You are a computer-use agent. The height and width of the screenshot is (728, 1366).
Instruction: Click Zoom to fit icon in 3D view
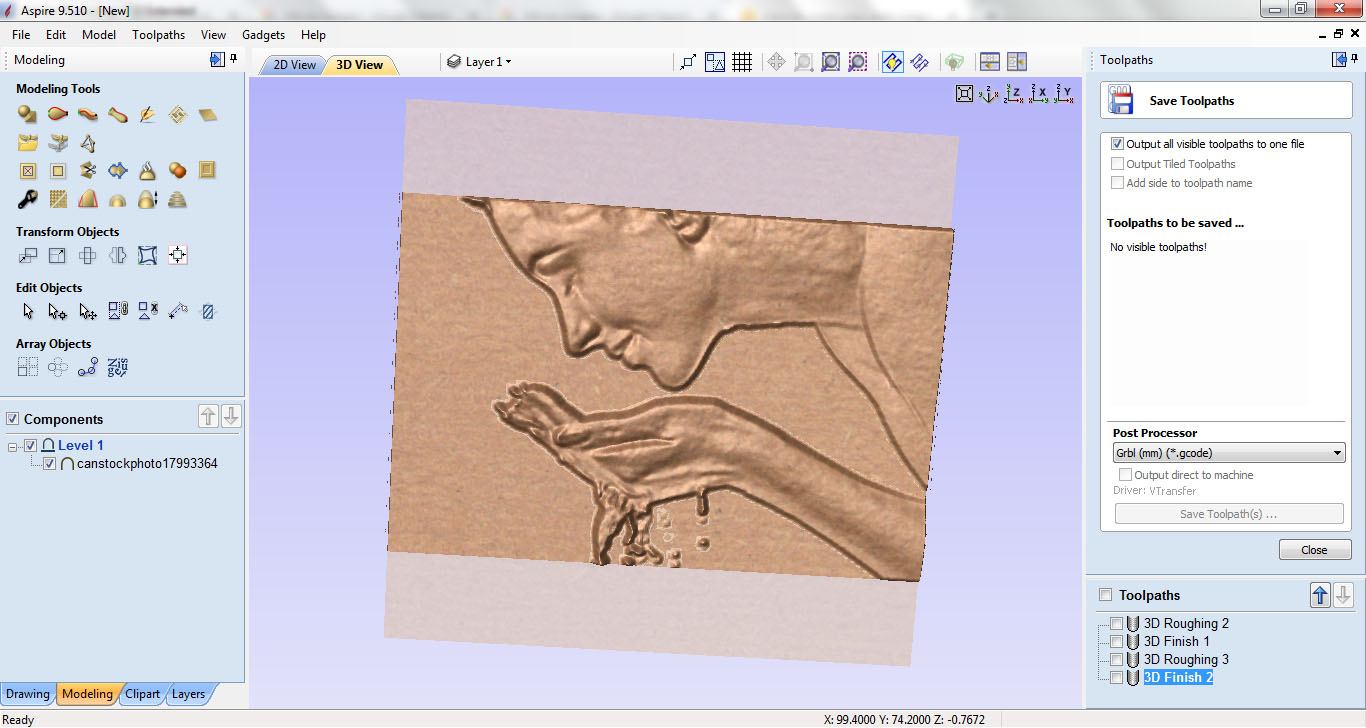point(964,94)
